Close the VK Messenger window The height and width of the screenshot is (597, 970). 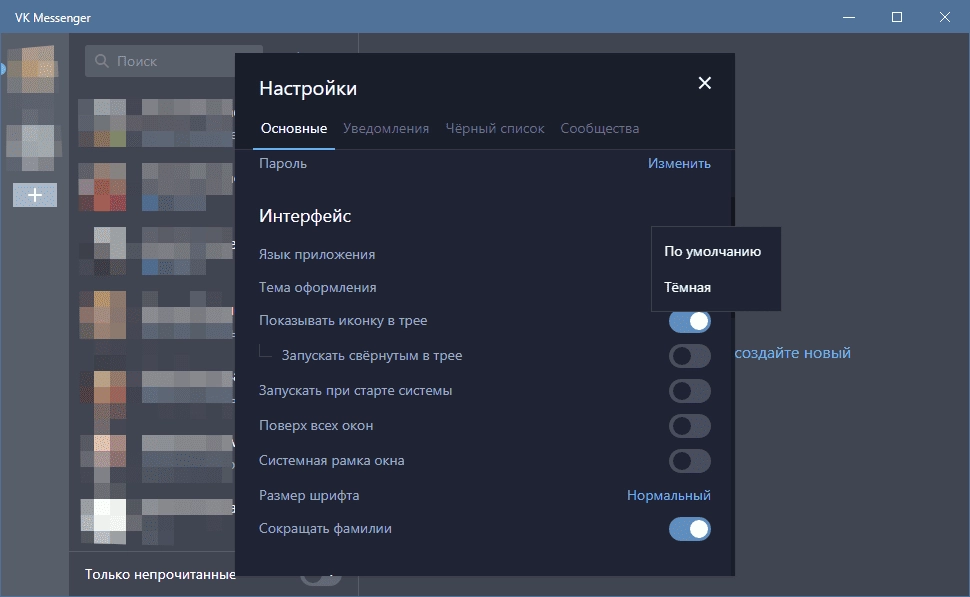coord(945,17)
